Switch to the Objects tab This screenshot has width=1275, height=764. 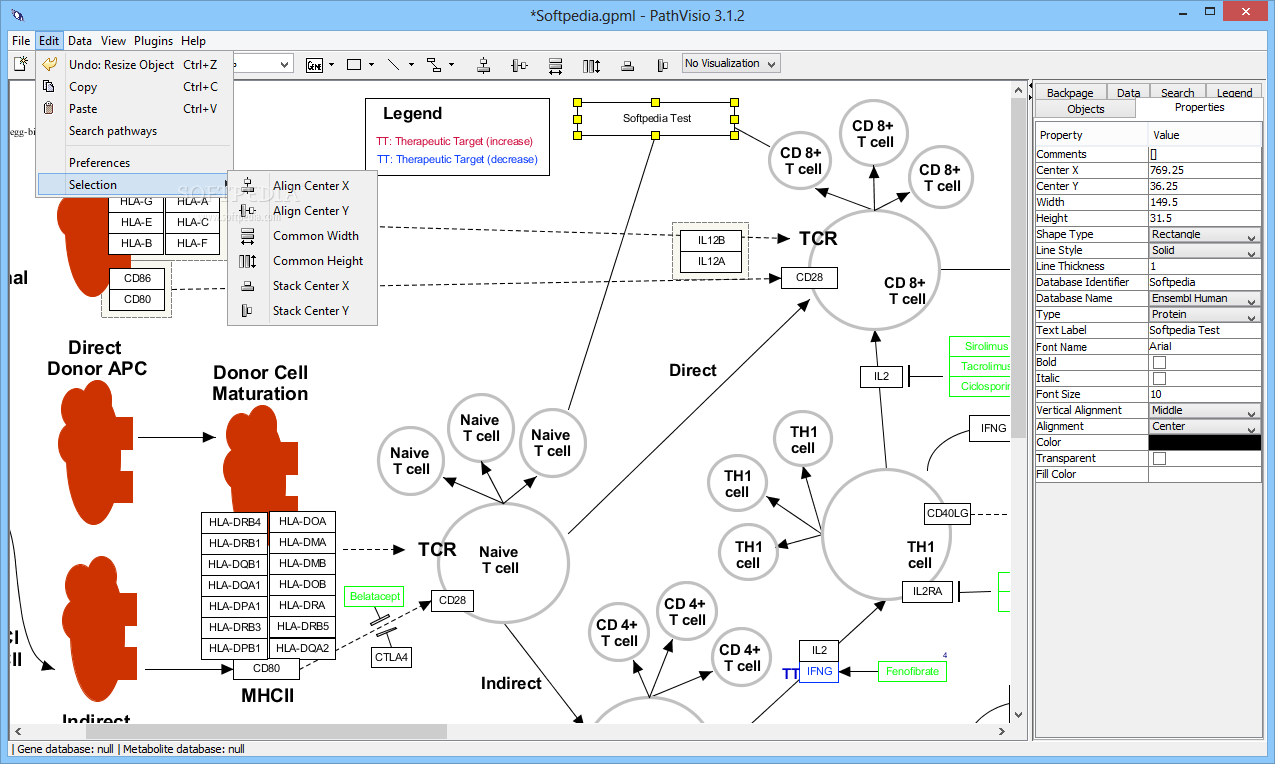point(1086,109)
